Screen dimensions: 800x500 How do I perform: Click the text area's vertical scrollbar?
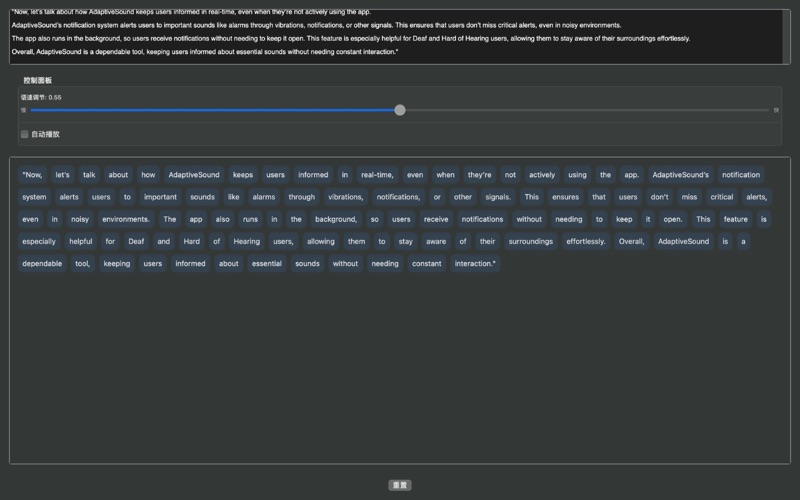(x=786, y=37)
